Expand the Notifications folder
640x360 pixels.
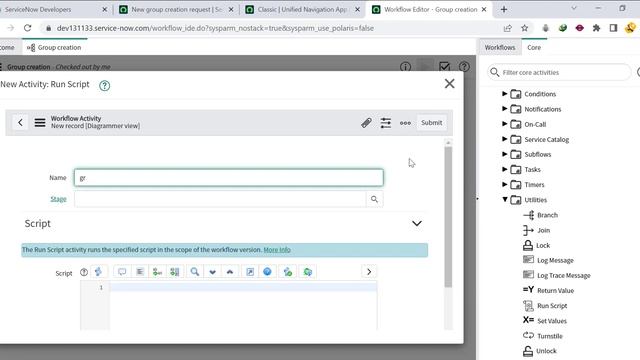point(504,109)
